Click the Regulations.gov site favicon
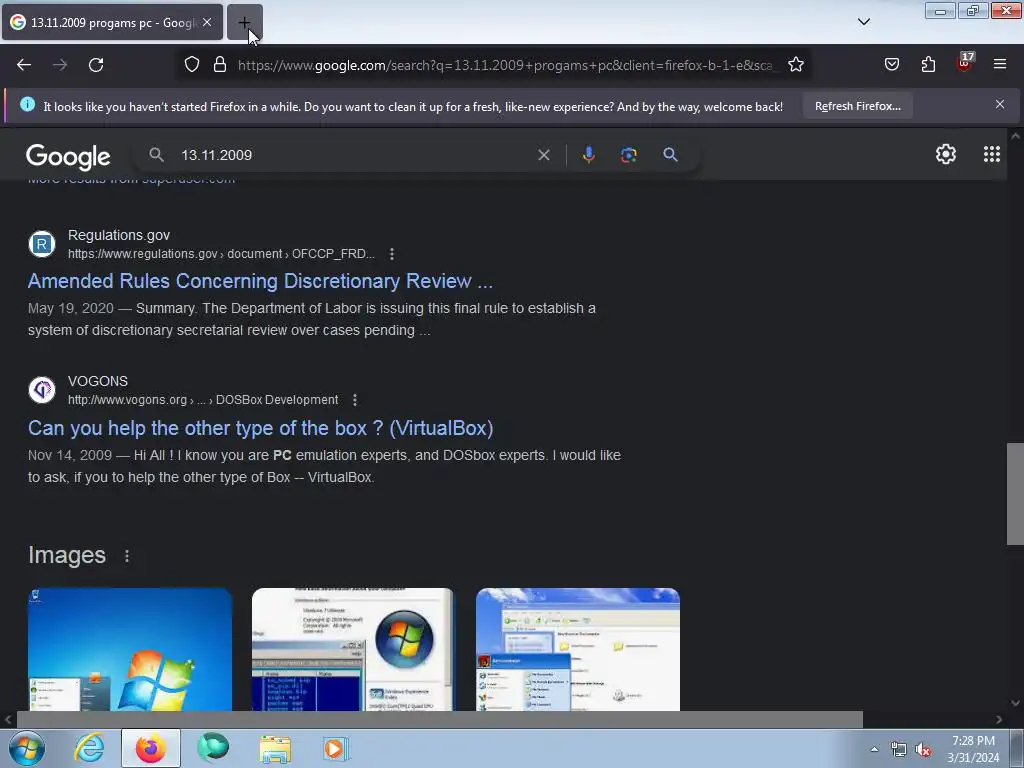The height and width of the screenshot is (768, 1024). pyautogui.click(x=42, y=244)
